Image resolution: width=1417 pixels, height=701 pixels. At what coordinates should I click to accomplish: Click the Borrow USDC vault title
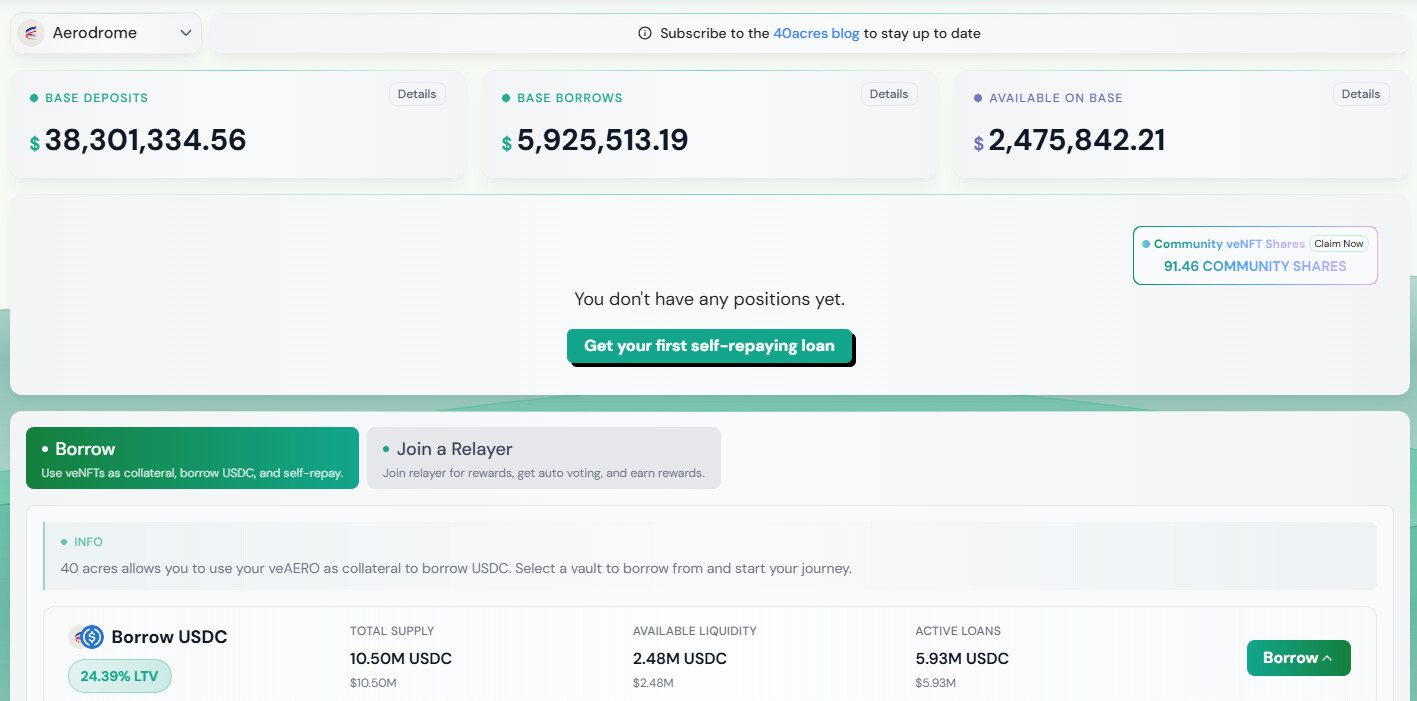click(x=169, y=637)
